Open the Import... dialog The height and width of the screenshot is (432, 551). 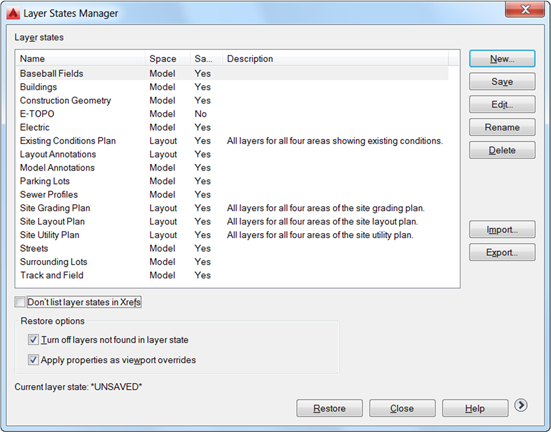[x=502, y=230]
